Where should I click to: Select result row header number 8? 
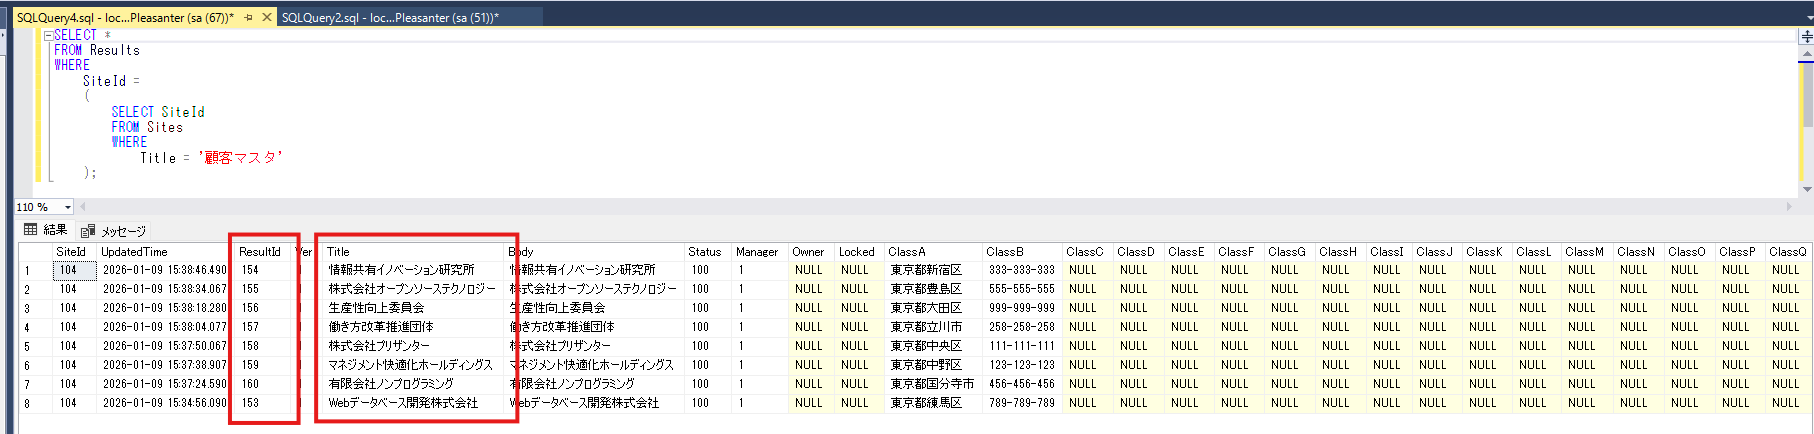34,403
